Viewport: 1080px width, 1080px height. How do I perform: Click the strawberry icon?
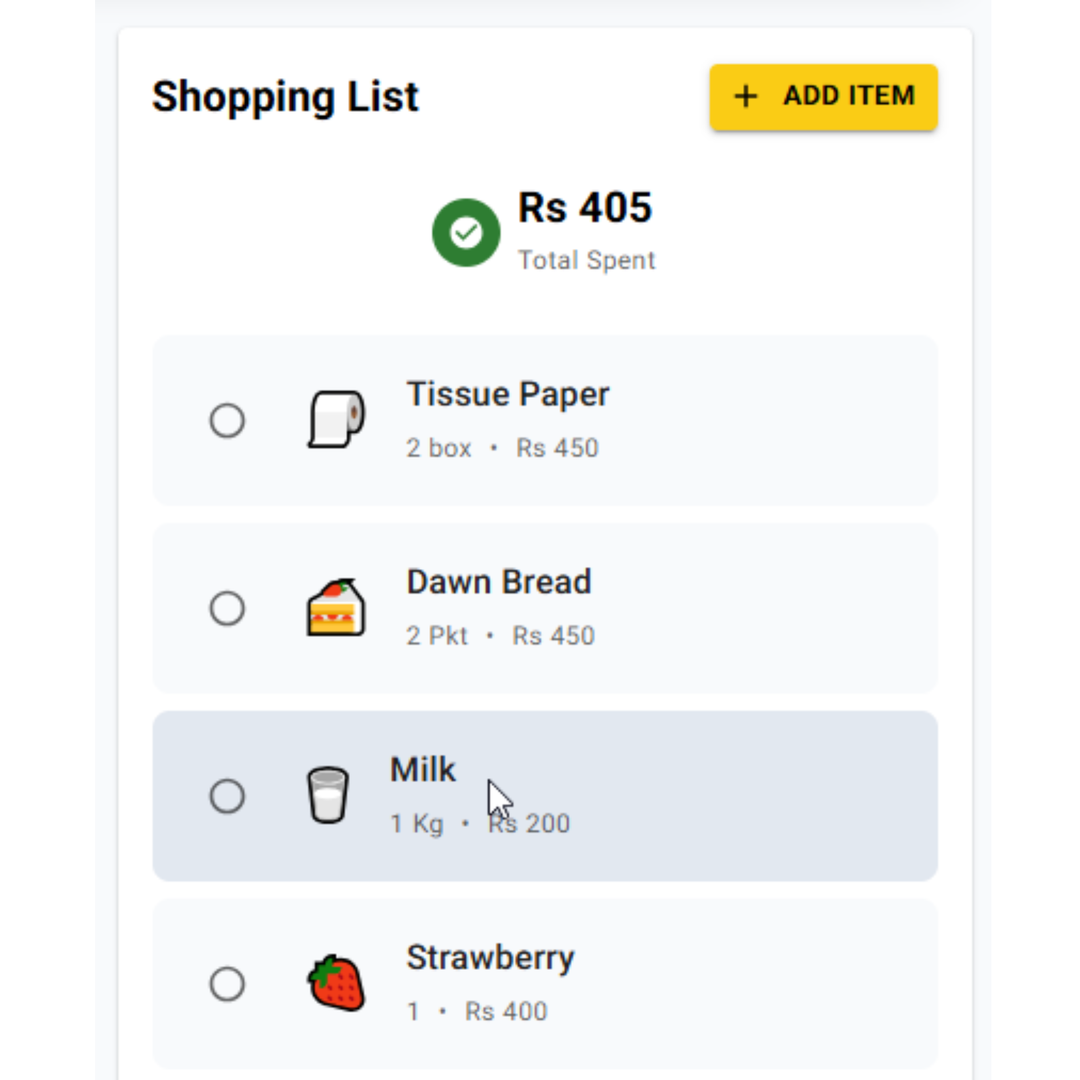[x=336, y=983]
